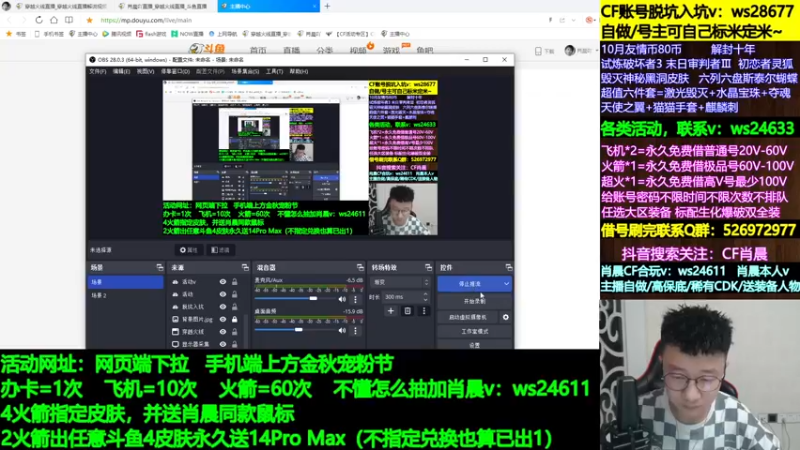Viewport: 800px width, 450px height.
Task: Go to browser home page icon
Action: point(54,20)
